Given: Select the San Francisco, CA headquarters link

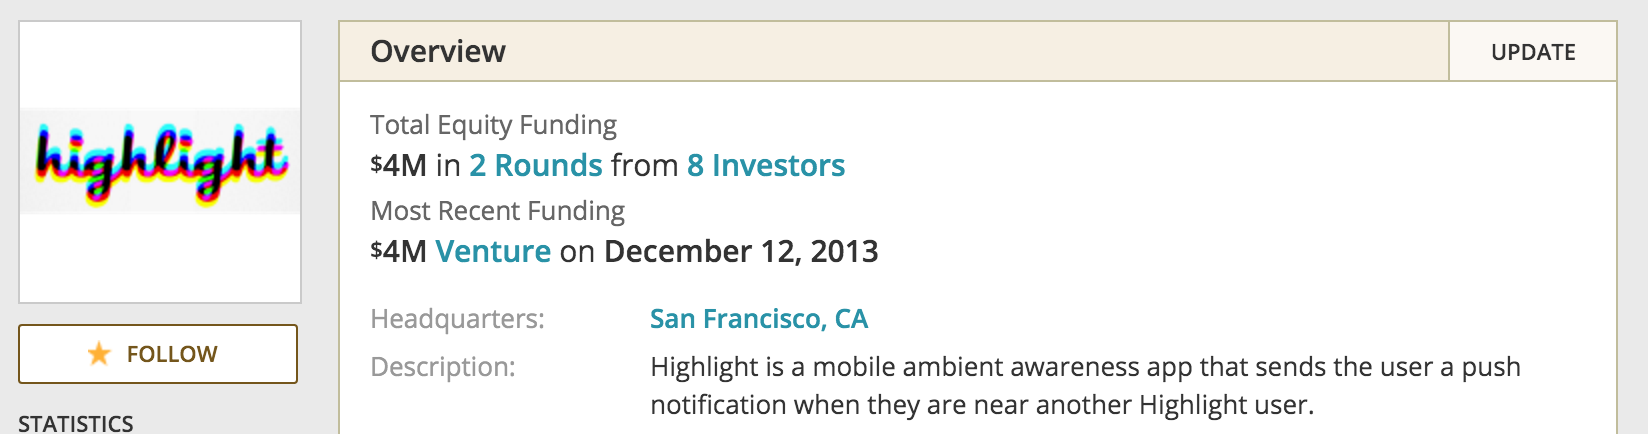Looking at the screenshot, I should point(759,319).
